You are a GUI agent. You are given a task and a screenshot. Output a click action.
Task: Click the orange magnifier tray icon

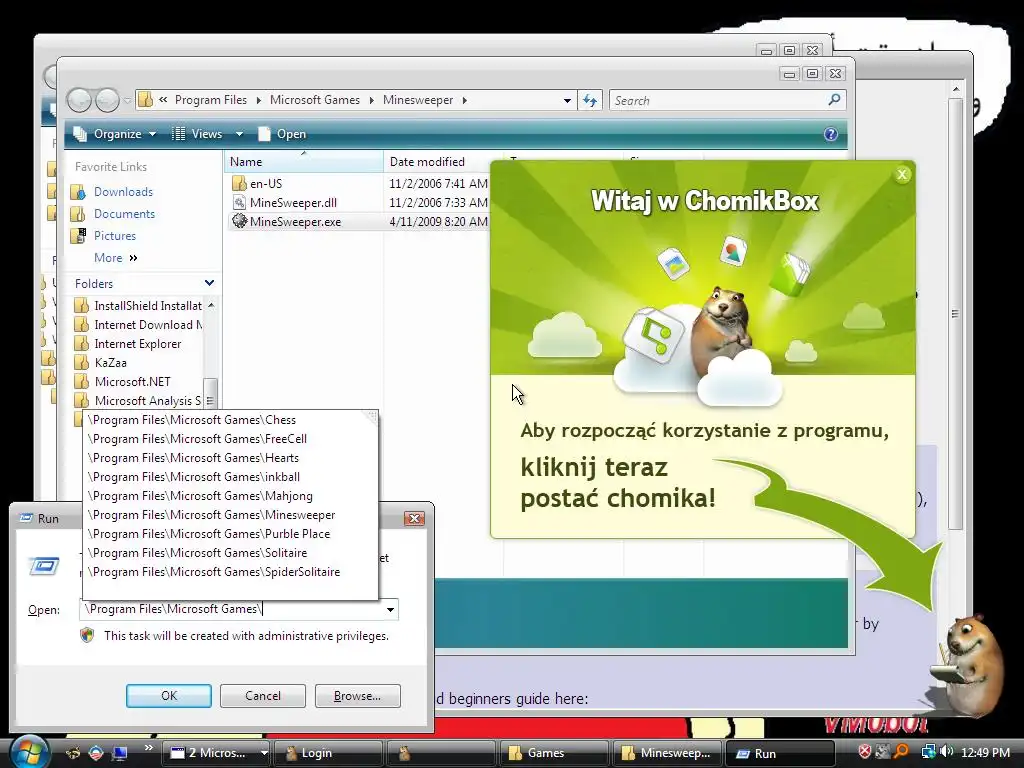pos(902,752)
